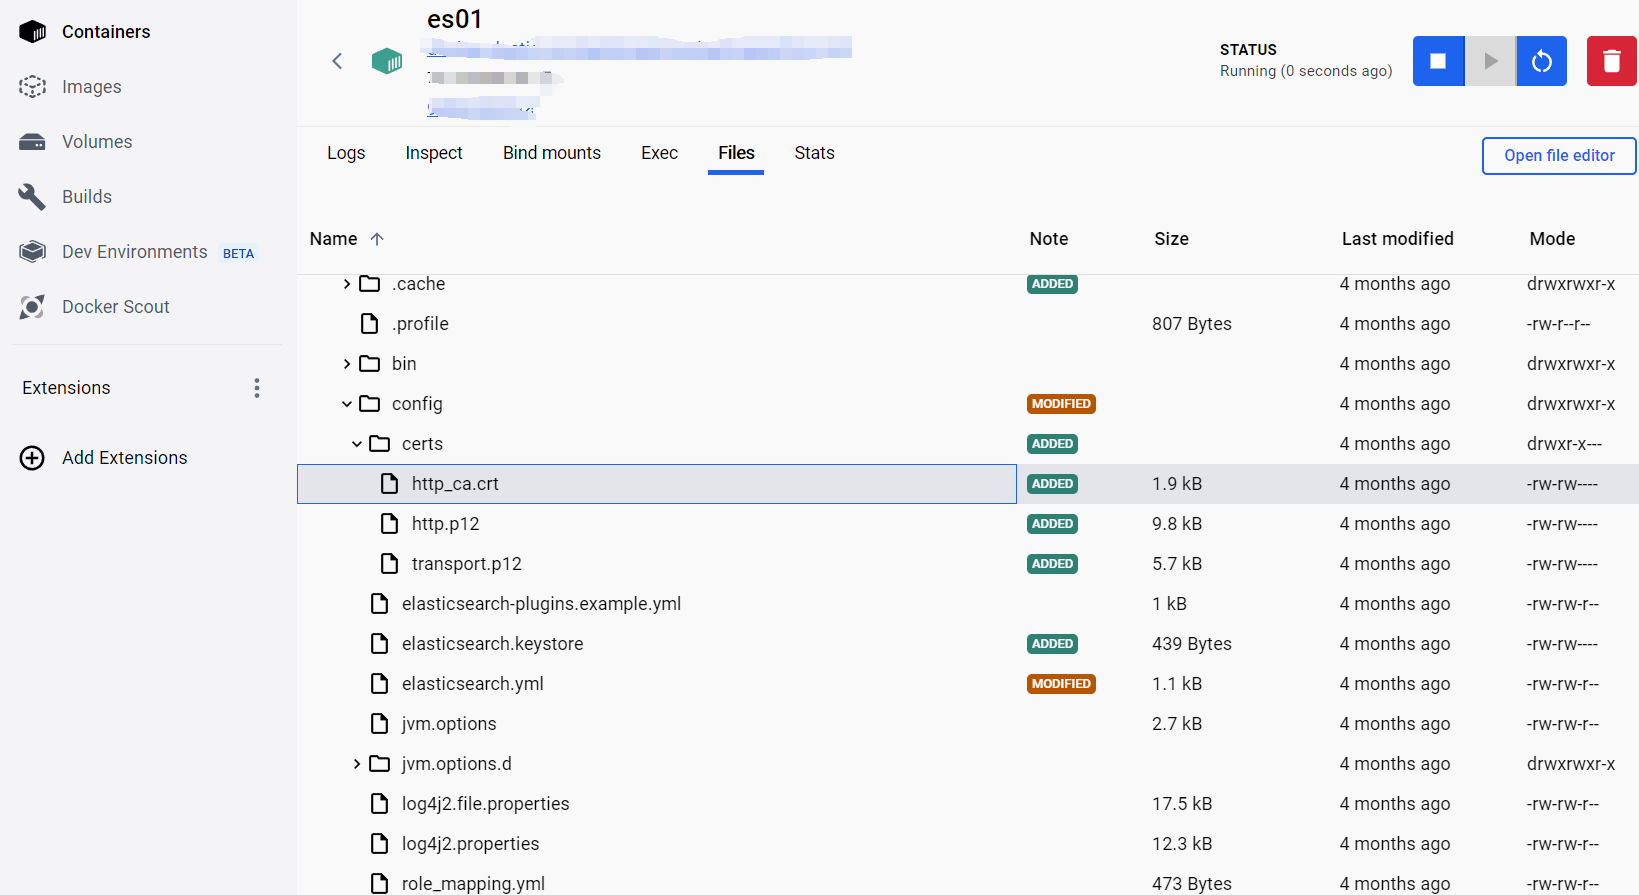Open Docker Scout label in sidebar
Image resolution: width=1639 pixels, height=895 pixels.
[x=116, y=307]
